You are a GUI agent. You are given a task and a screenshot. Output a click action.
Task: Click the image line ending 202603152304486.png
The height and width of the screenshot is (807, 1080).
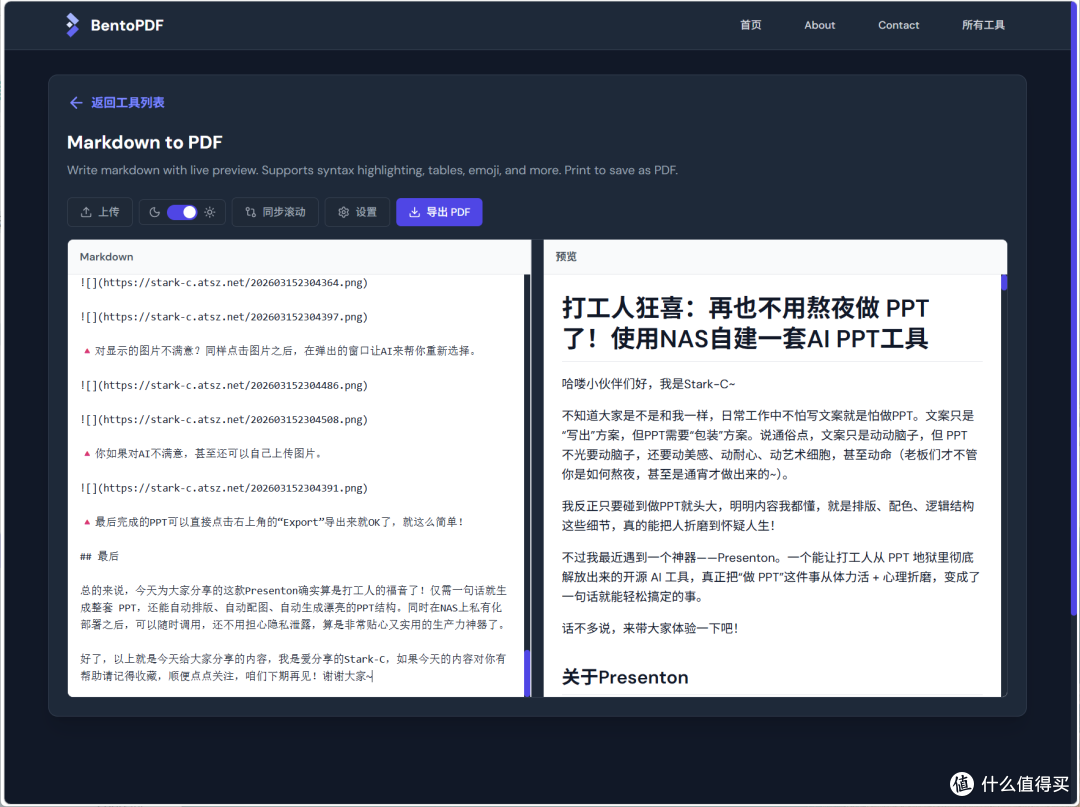tap(224, 386)
